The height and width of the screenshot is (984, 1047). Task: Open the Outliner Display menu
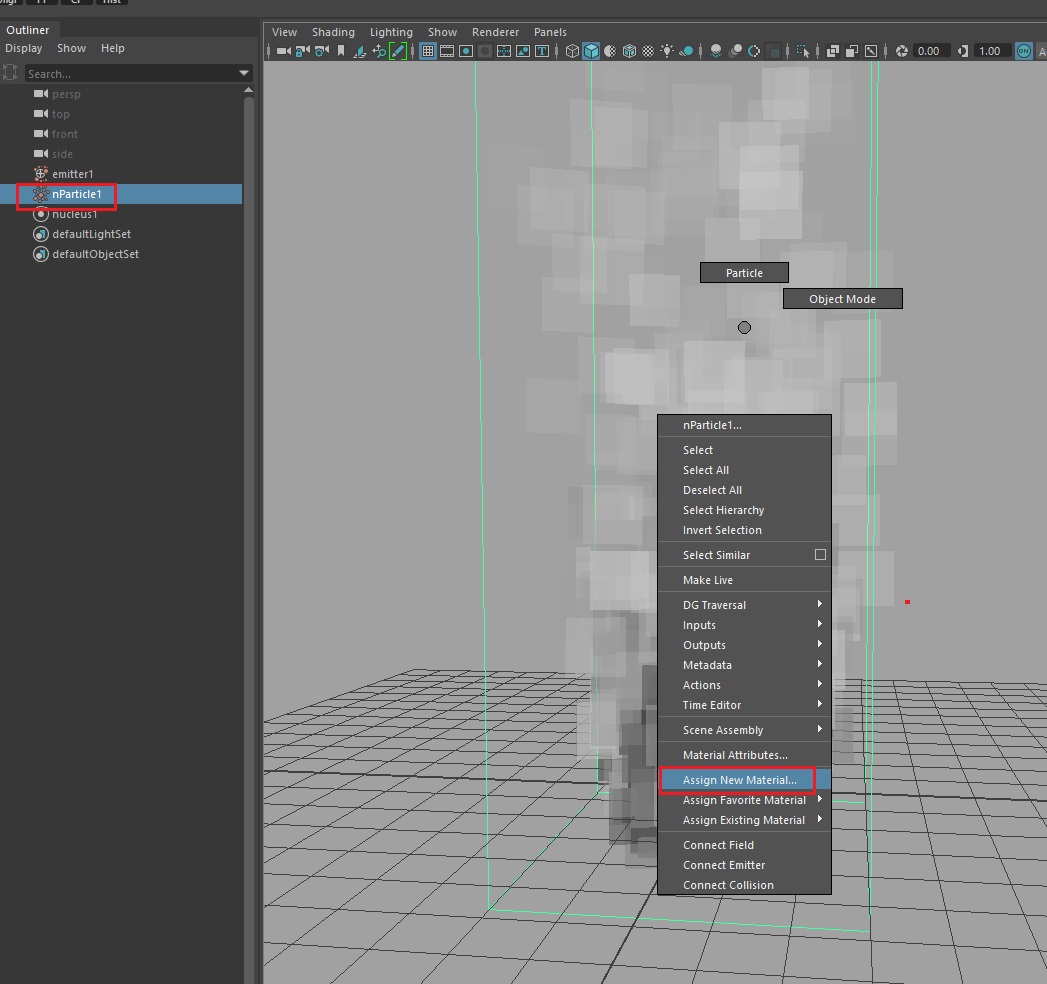(x=23, y=48)
